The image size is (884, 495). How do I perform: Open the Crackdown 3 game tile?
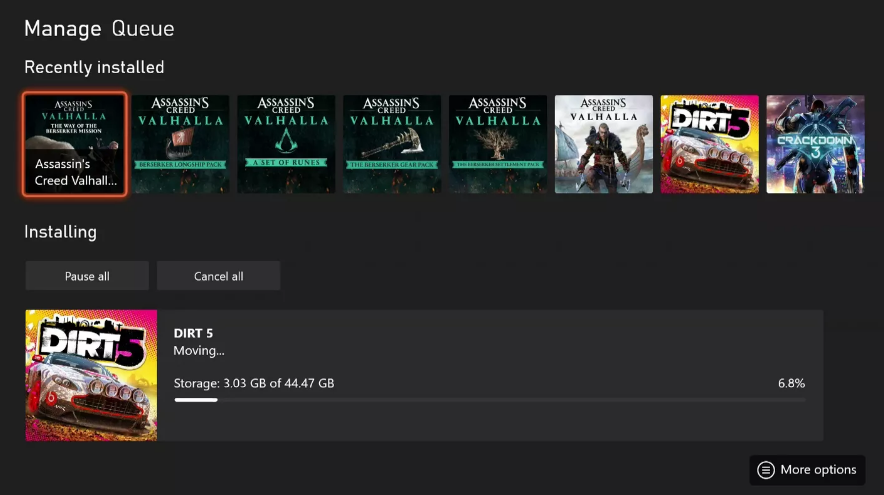[815, 144]
